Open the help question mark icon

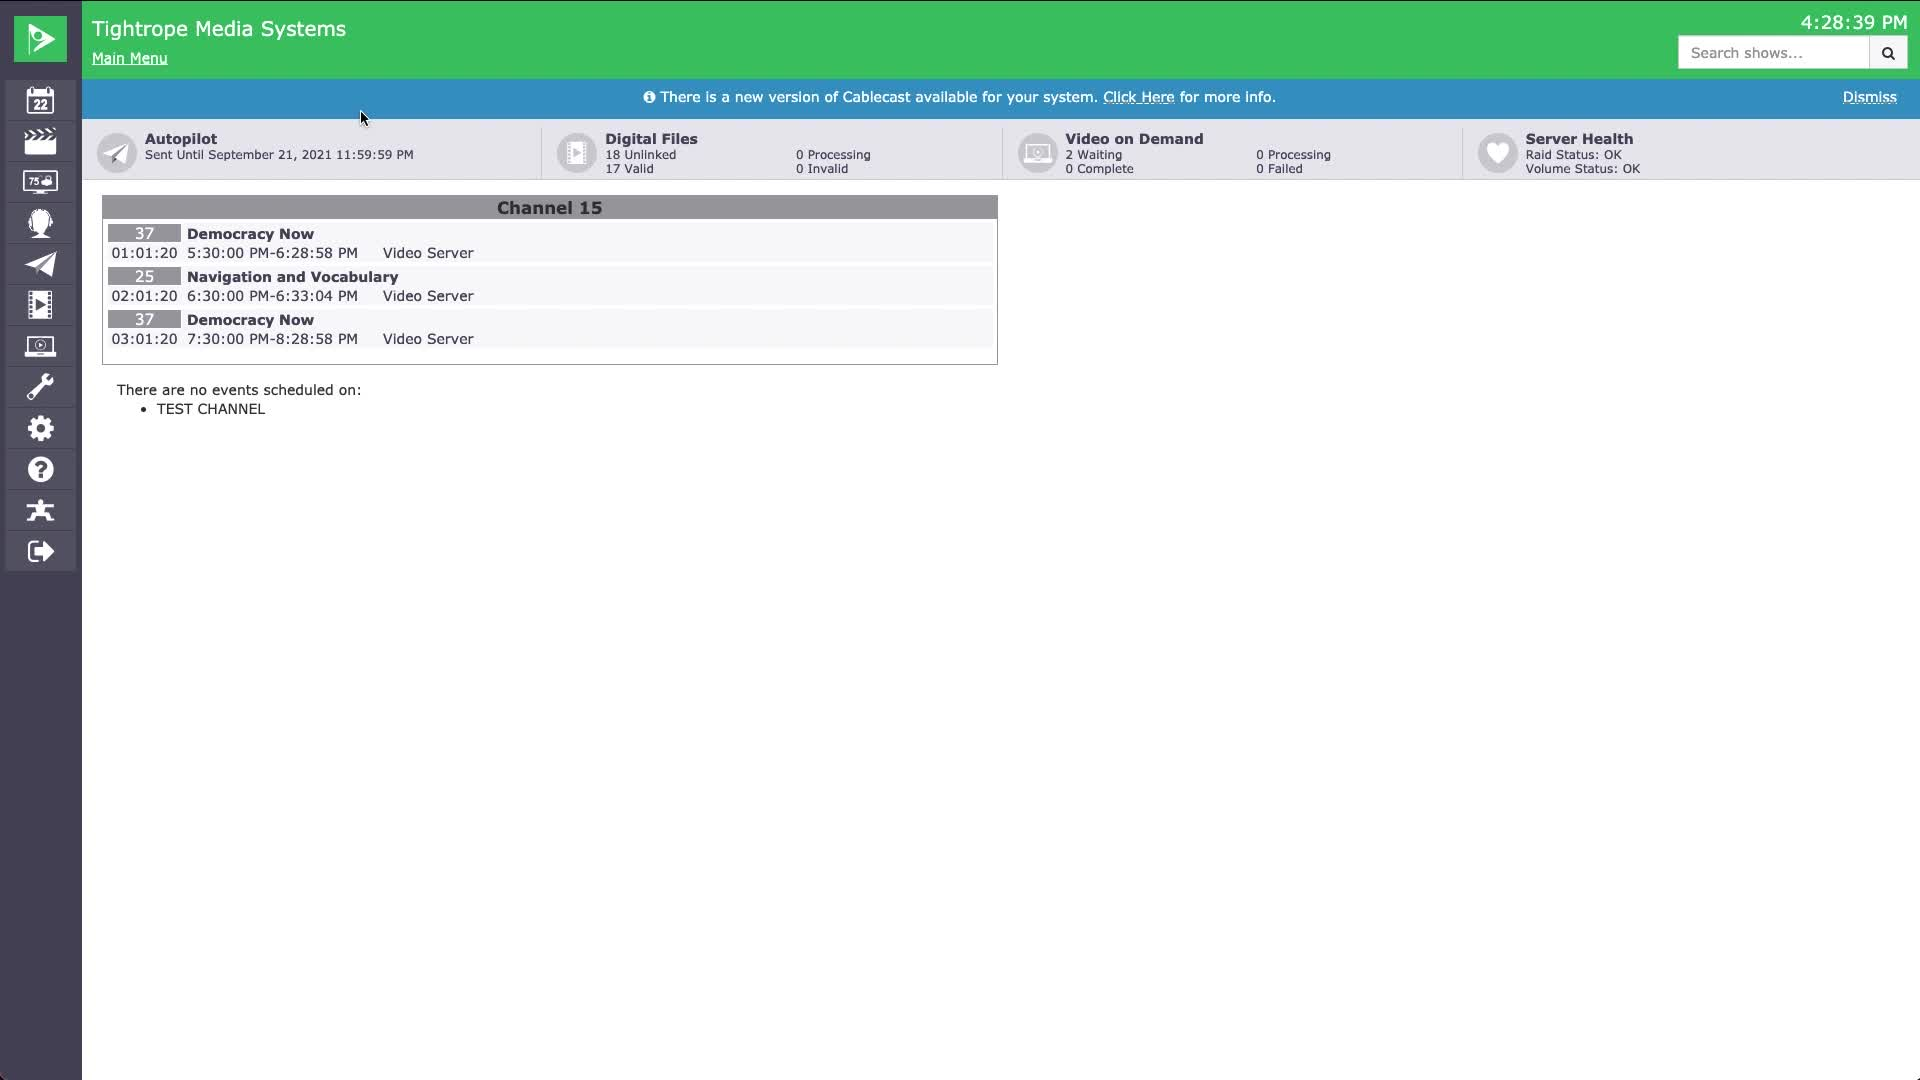[40, 469]
